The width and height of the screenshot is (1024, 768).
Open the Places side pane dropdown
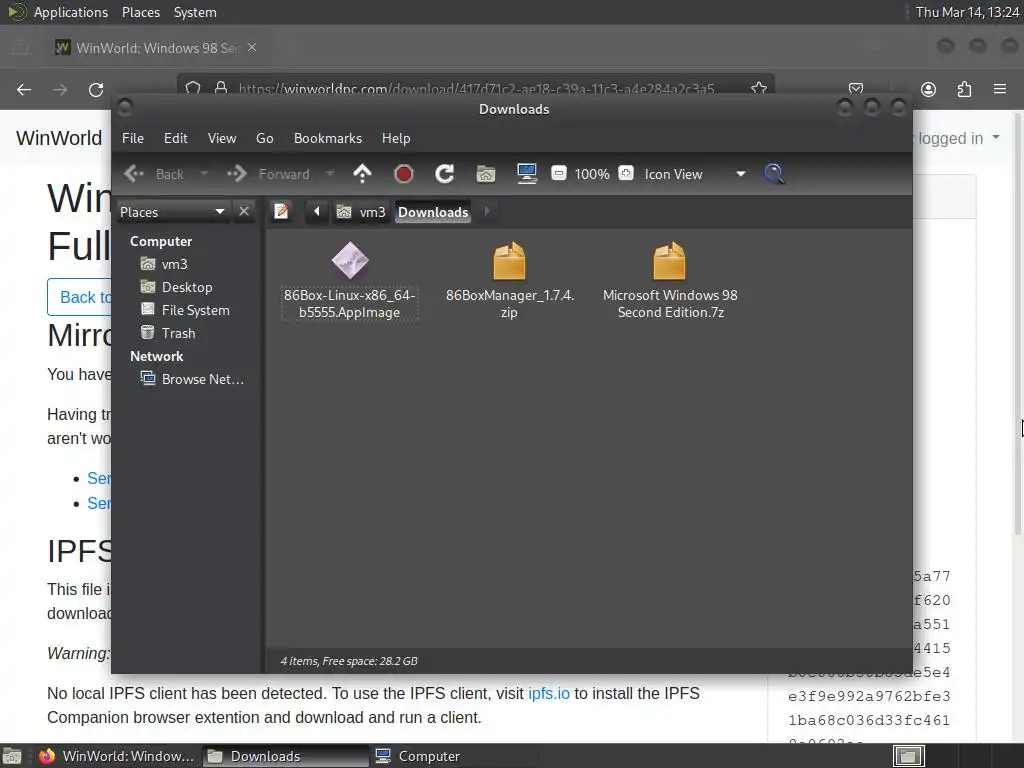[172, 212]
